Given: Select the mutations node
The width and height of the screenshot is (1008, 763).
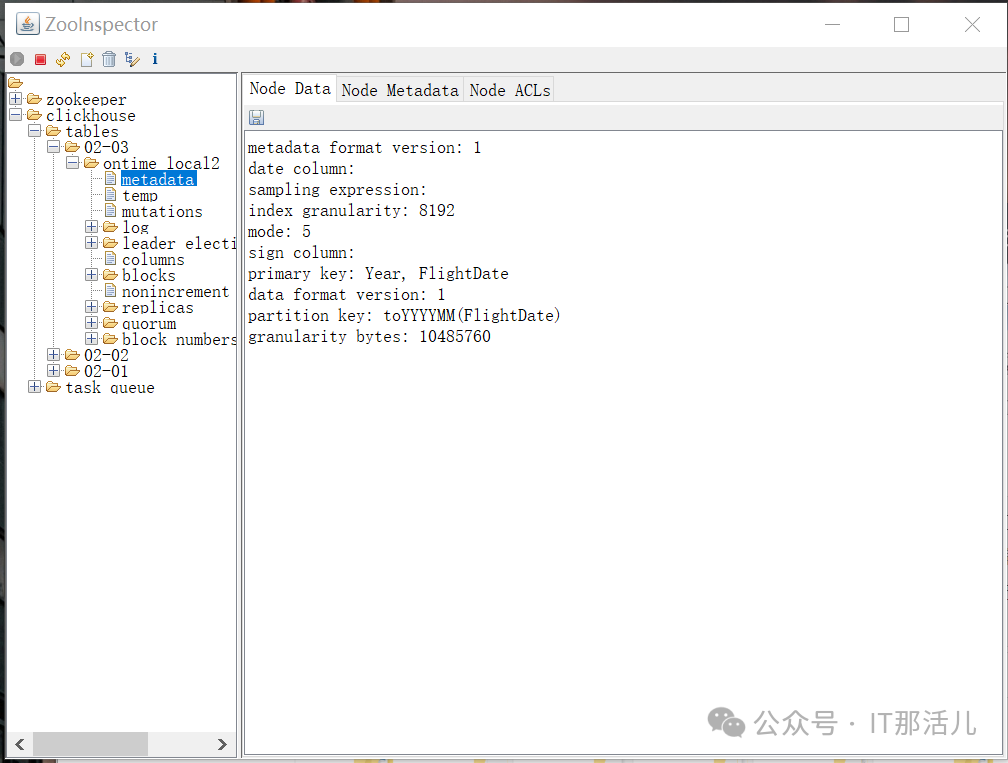Looking at the screenshot, I should (x=161, y=211).
